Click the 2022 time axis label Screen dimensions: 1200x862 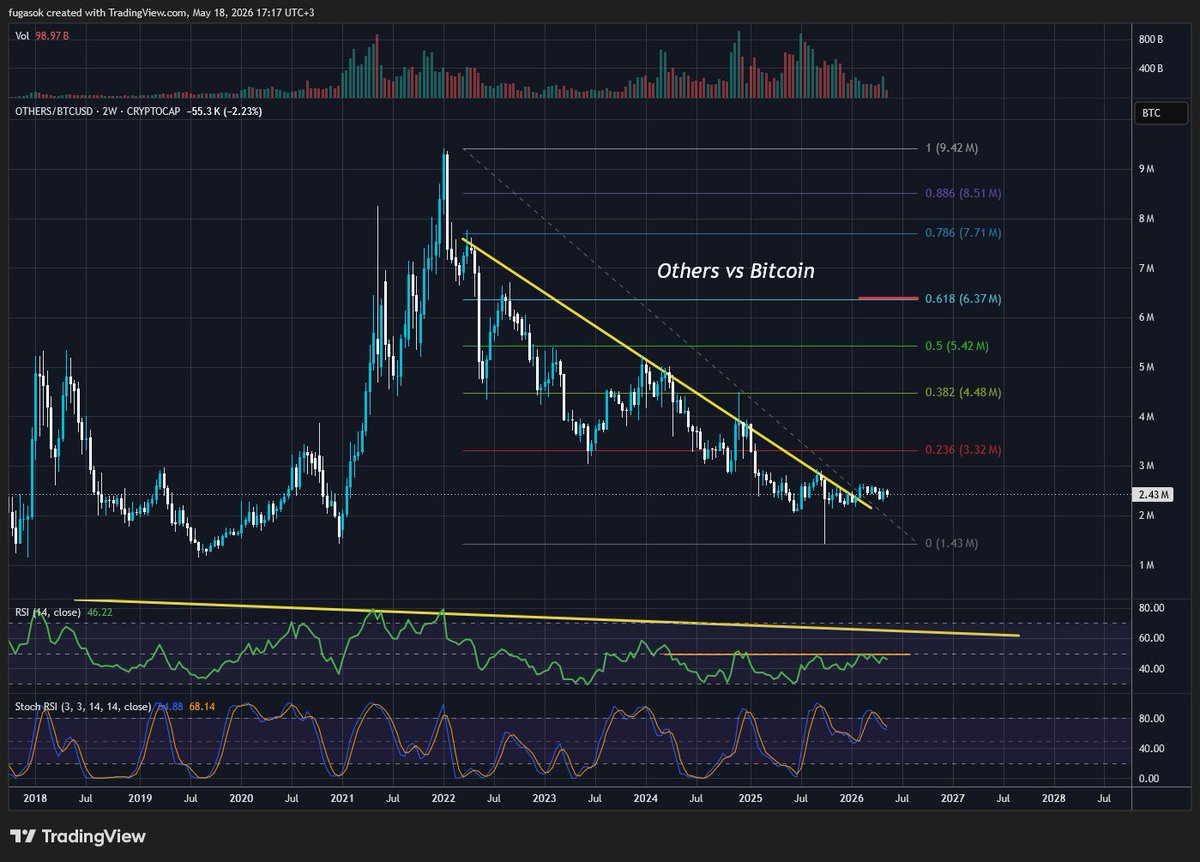(444, 800)
